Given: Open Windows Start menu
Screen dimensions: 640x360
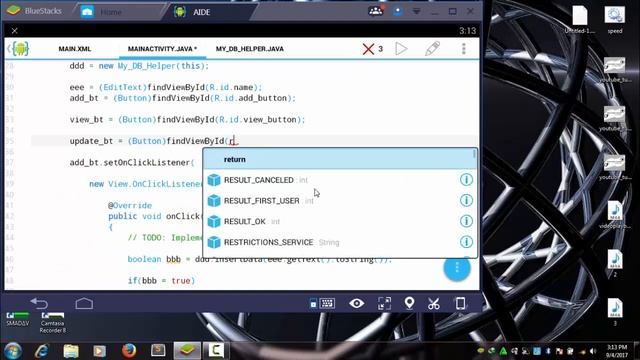Looking at the screenshot, I should (x=12, y=351).
